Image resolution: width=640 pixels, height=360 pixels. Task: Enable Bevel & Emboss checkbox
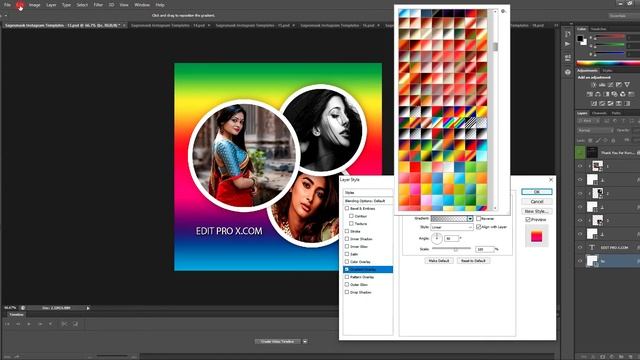(x=347, y=208)
